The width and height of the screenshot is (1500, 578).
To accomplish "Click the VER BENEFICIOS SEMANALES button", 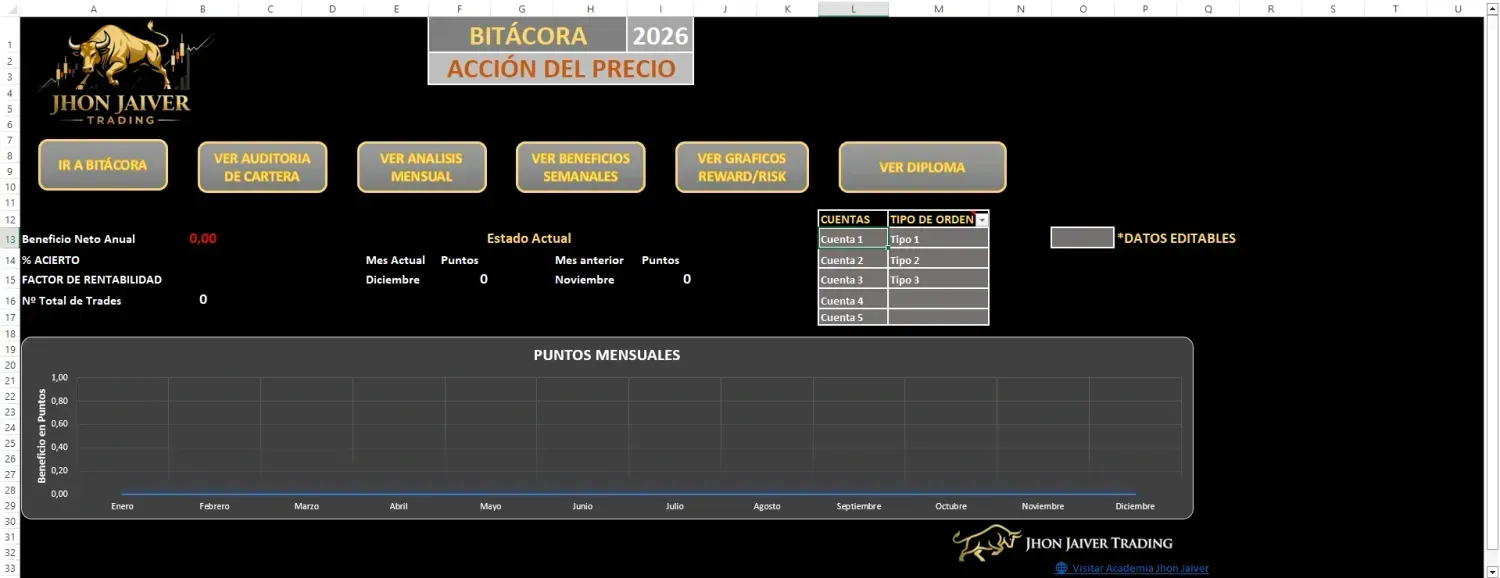I will tap(580, 166).
